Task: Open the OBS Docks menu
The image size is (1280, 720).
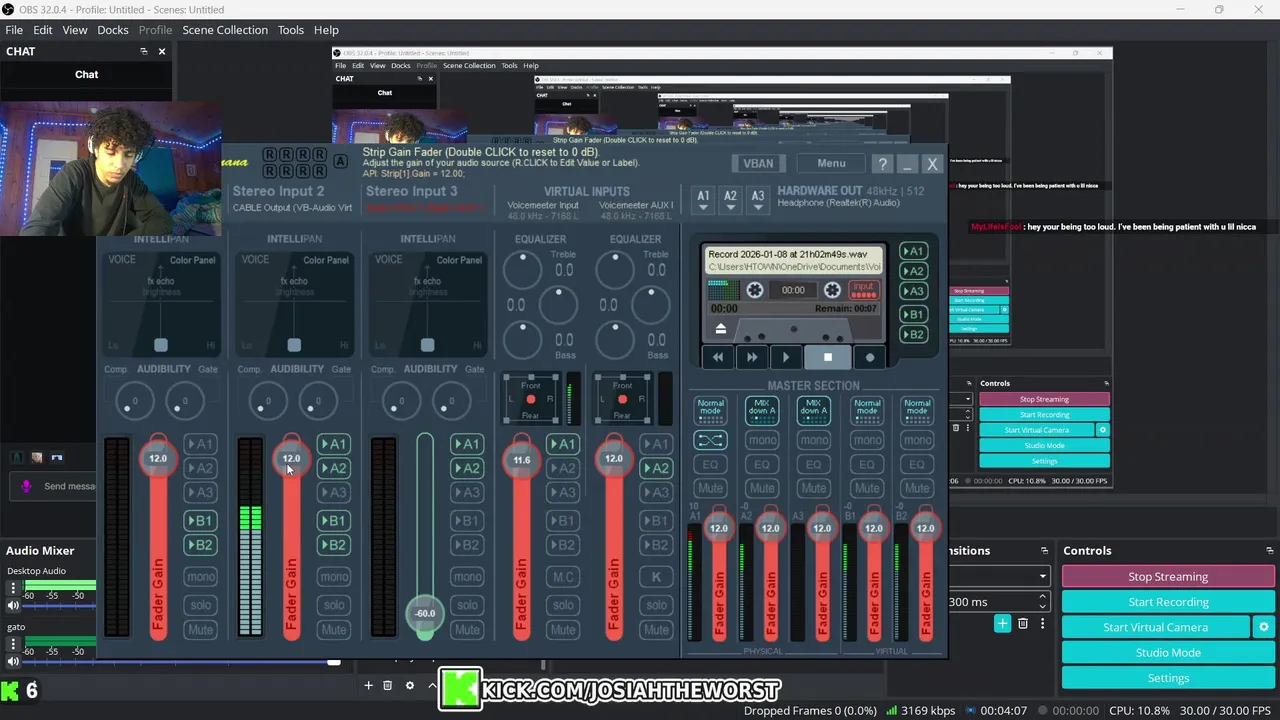Action: pos(113,30)
